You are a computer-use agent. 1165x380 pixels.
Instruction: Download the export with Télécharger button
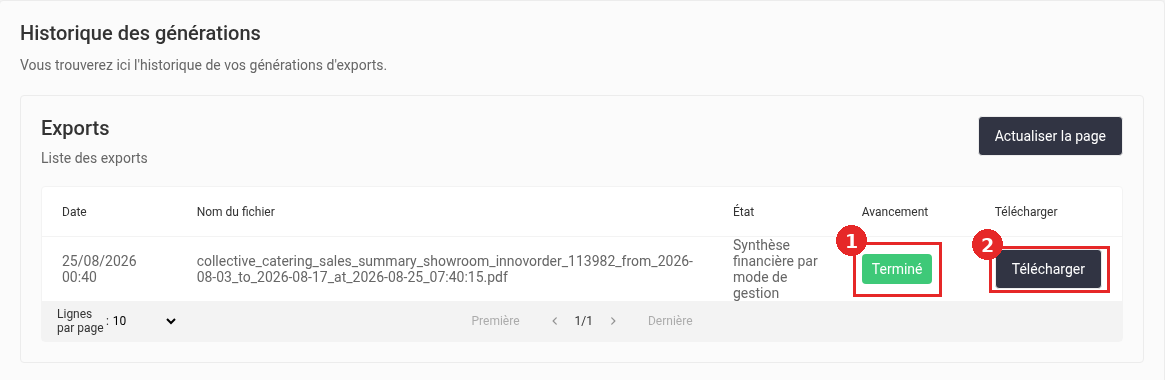pos(1048,269)
